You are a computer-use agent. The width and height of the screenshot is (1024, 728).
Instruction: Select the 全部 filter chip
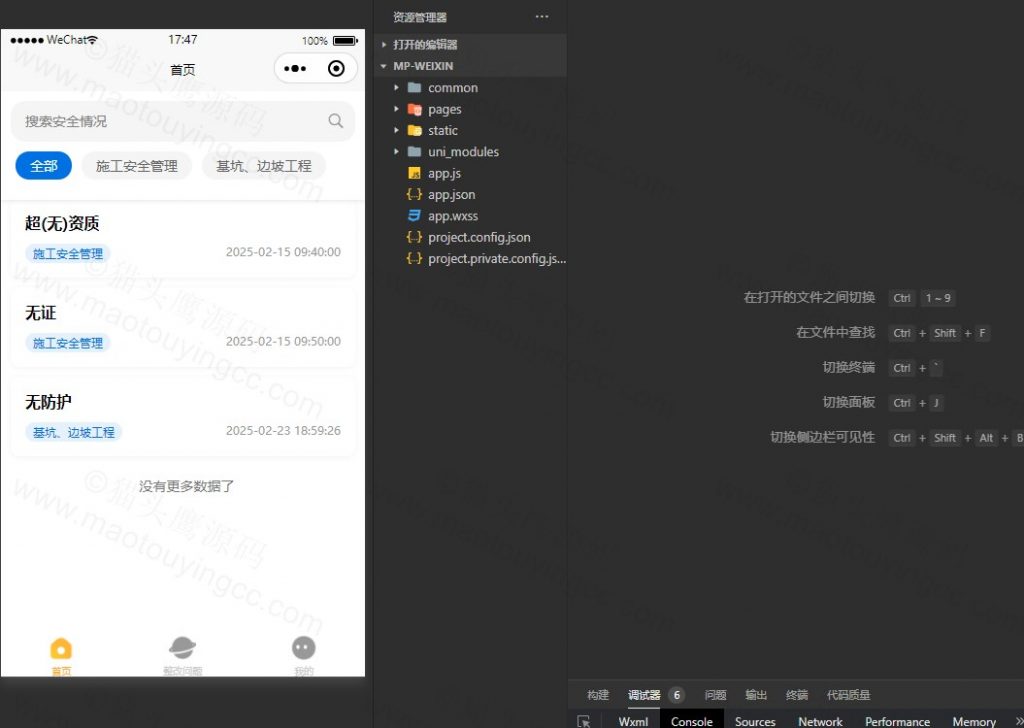click(44, 166)
